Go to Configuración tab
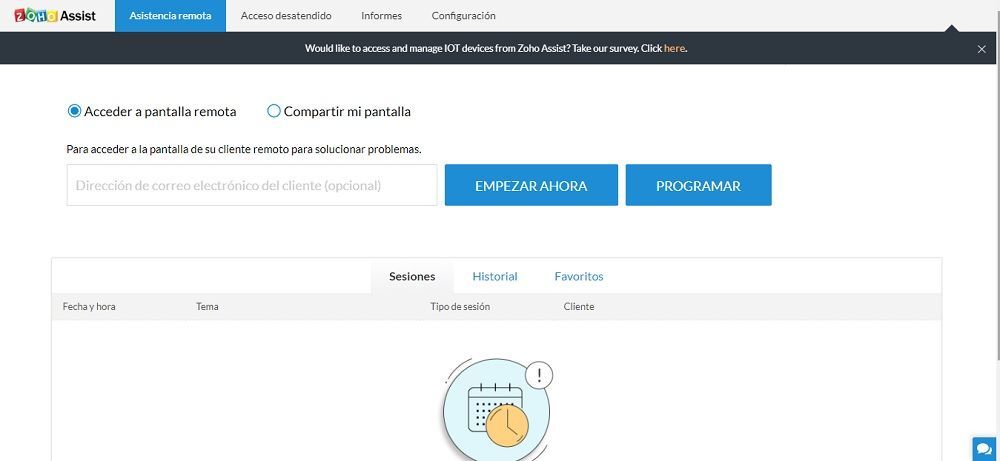 tap(464, 16)
